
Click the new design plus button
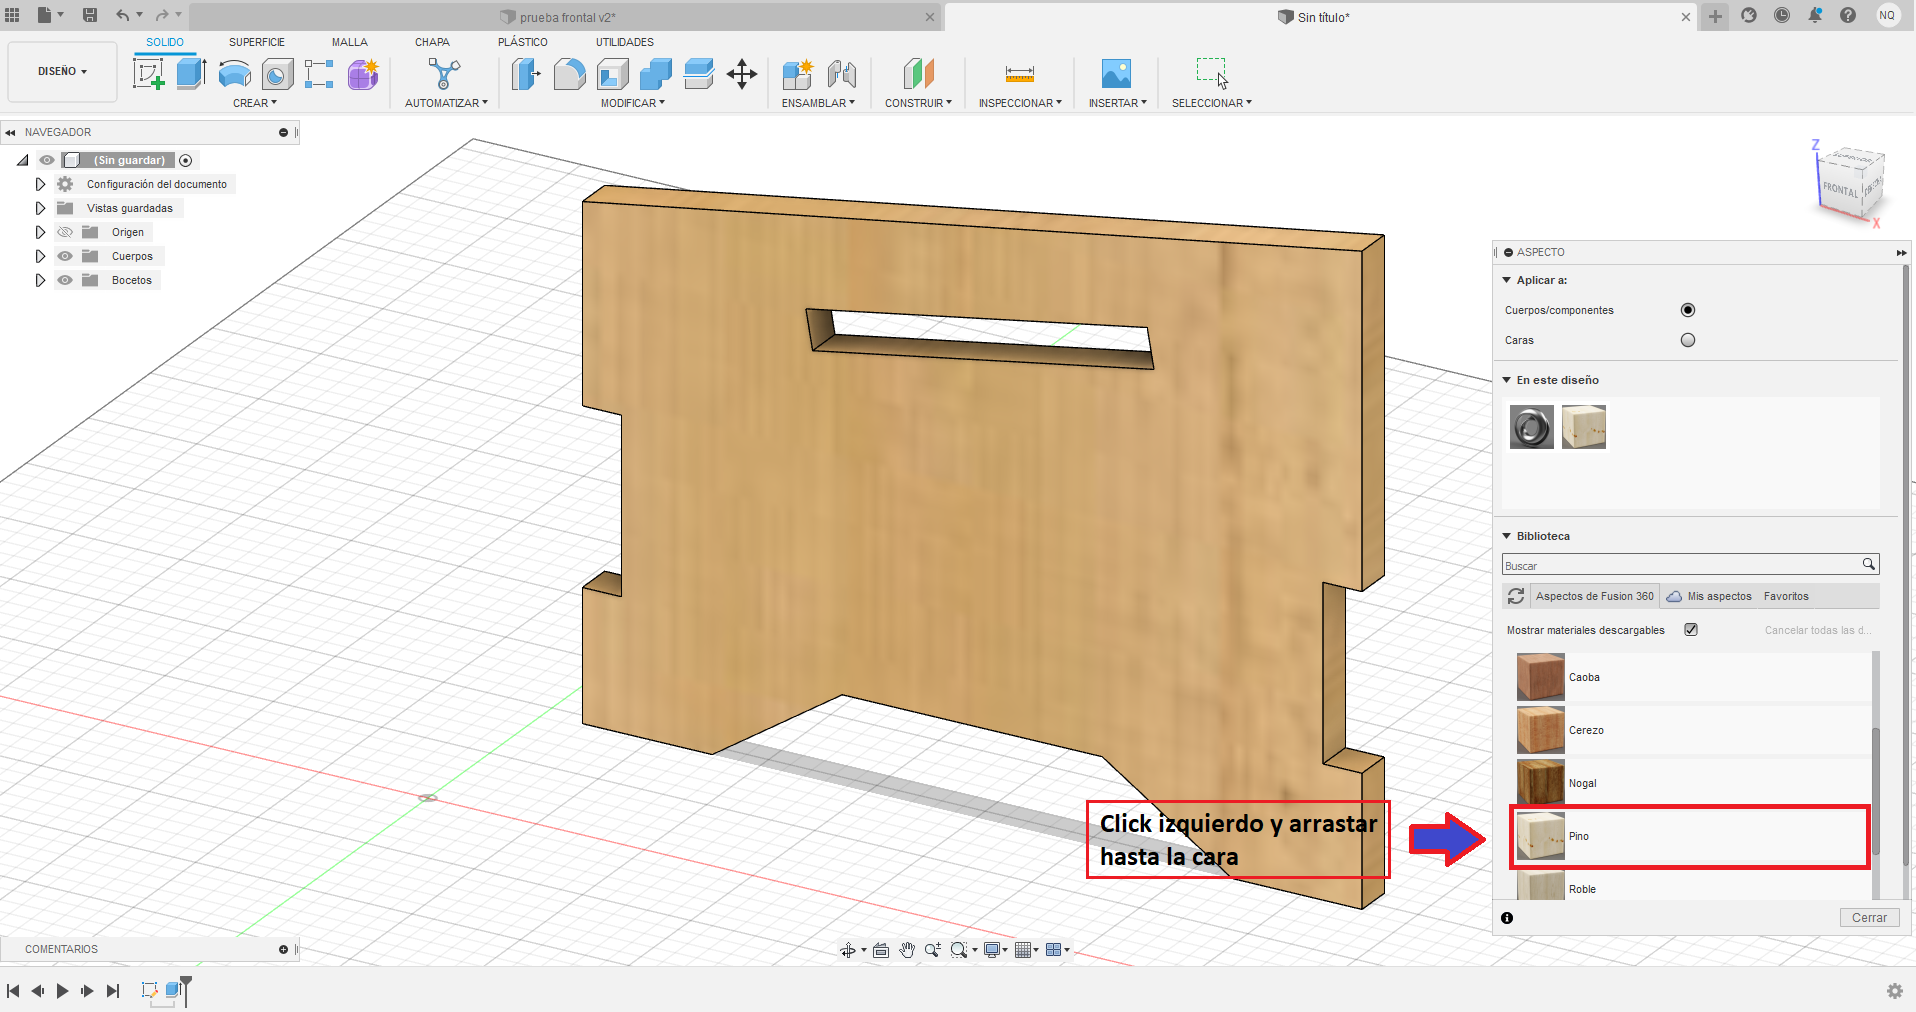click(1715, 16)
